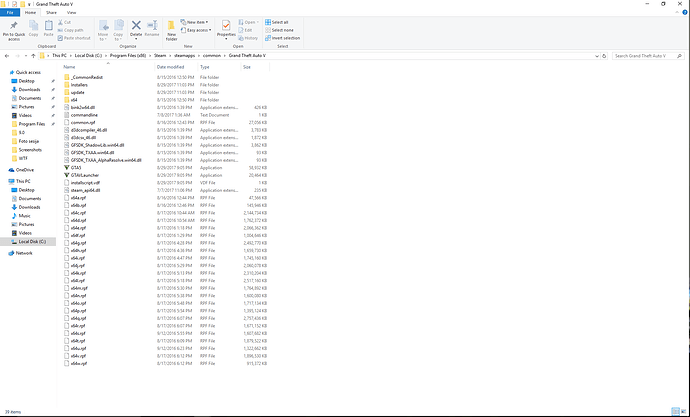Open the Properties dropdown arrow

pyautogui.click(x=226, y=39)
